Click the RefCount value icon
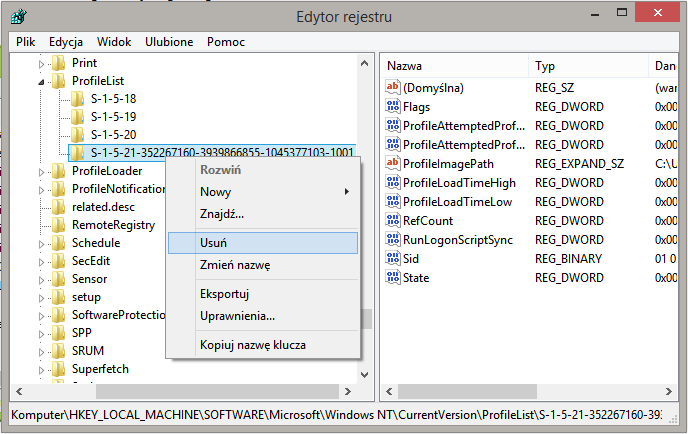Viewport: 688px width, 434px height. pyautogui.click(x=393, y=220)
